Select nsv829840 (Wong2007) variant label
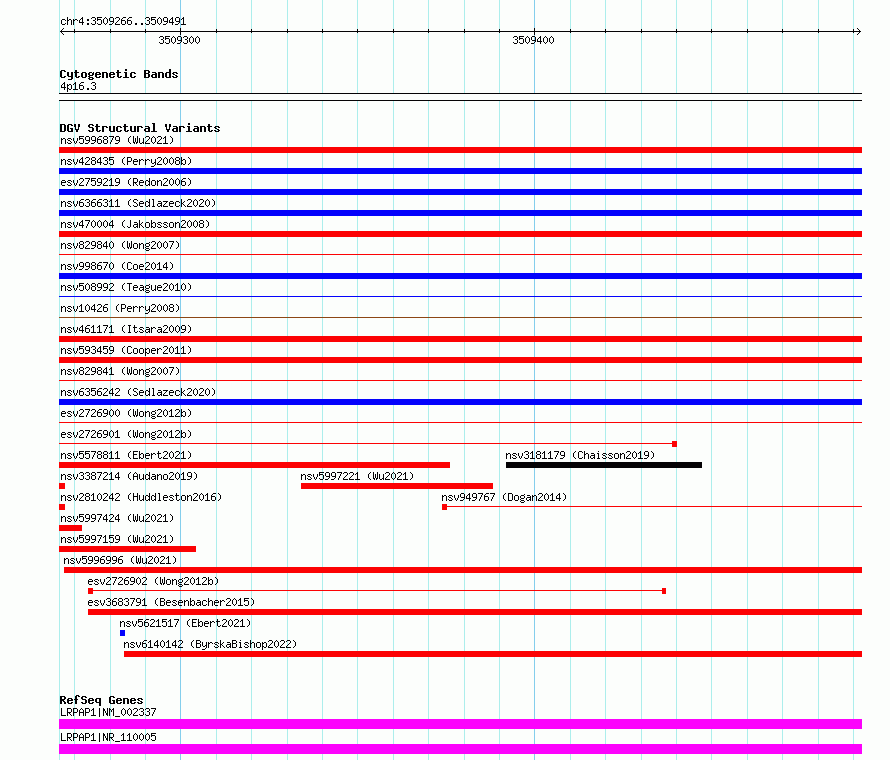Viewport: 890px width, 760px height. pos(120,245)
